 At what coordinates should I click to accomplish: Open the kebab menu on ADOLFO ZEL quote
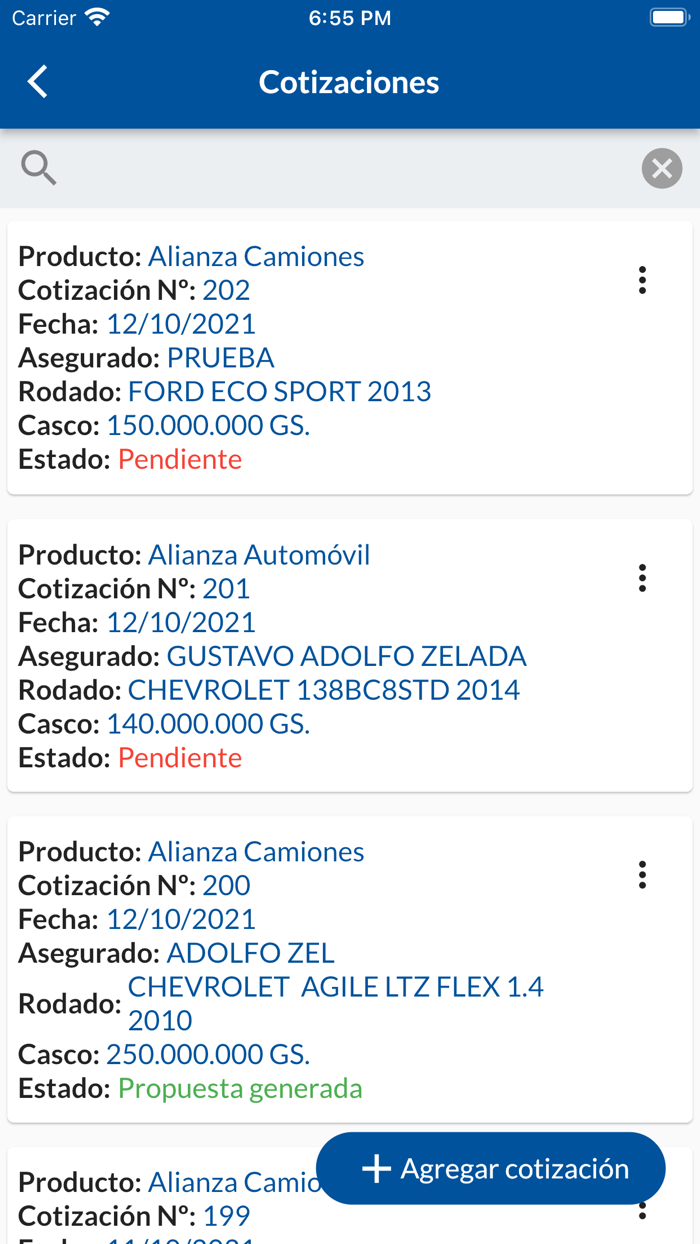coord(642,875)
